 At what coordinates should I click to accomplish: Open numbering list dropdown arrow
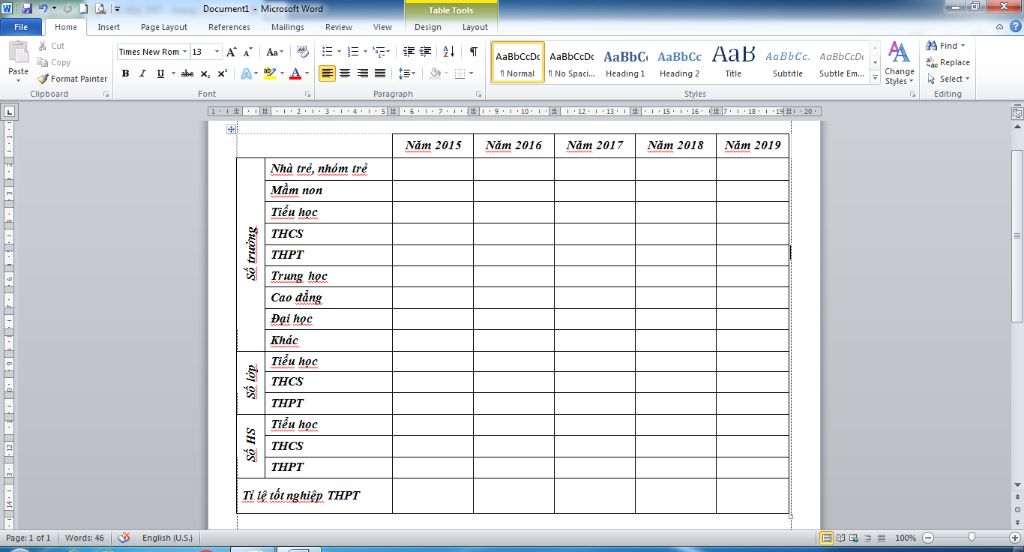(x=364, y=52)
